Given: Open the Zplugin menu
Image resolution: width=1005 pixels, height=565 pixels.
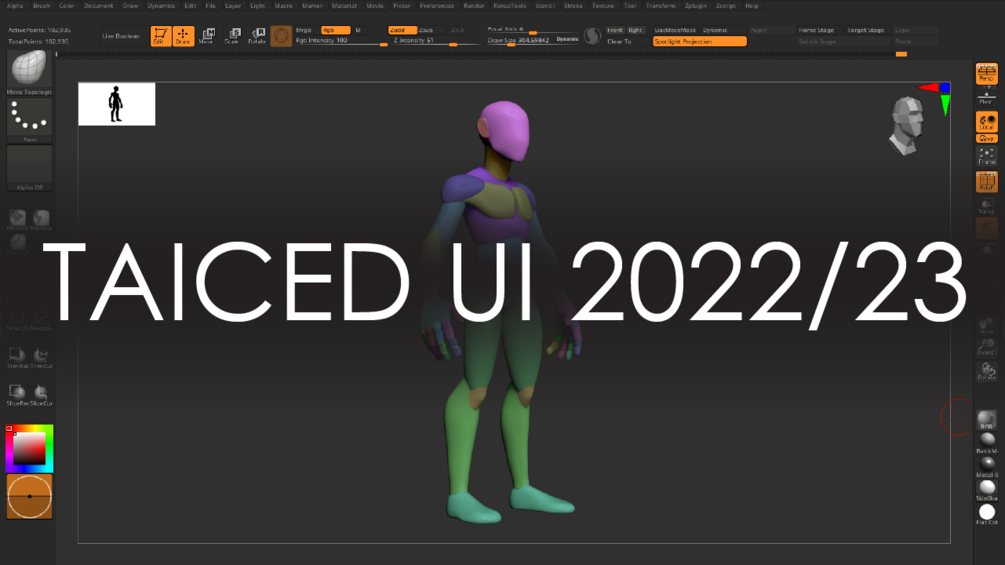Looking at the screenshot, I should point(695,6).
